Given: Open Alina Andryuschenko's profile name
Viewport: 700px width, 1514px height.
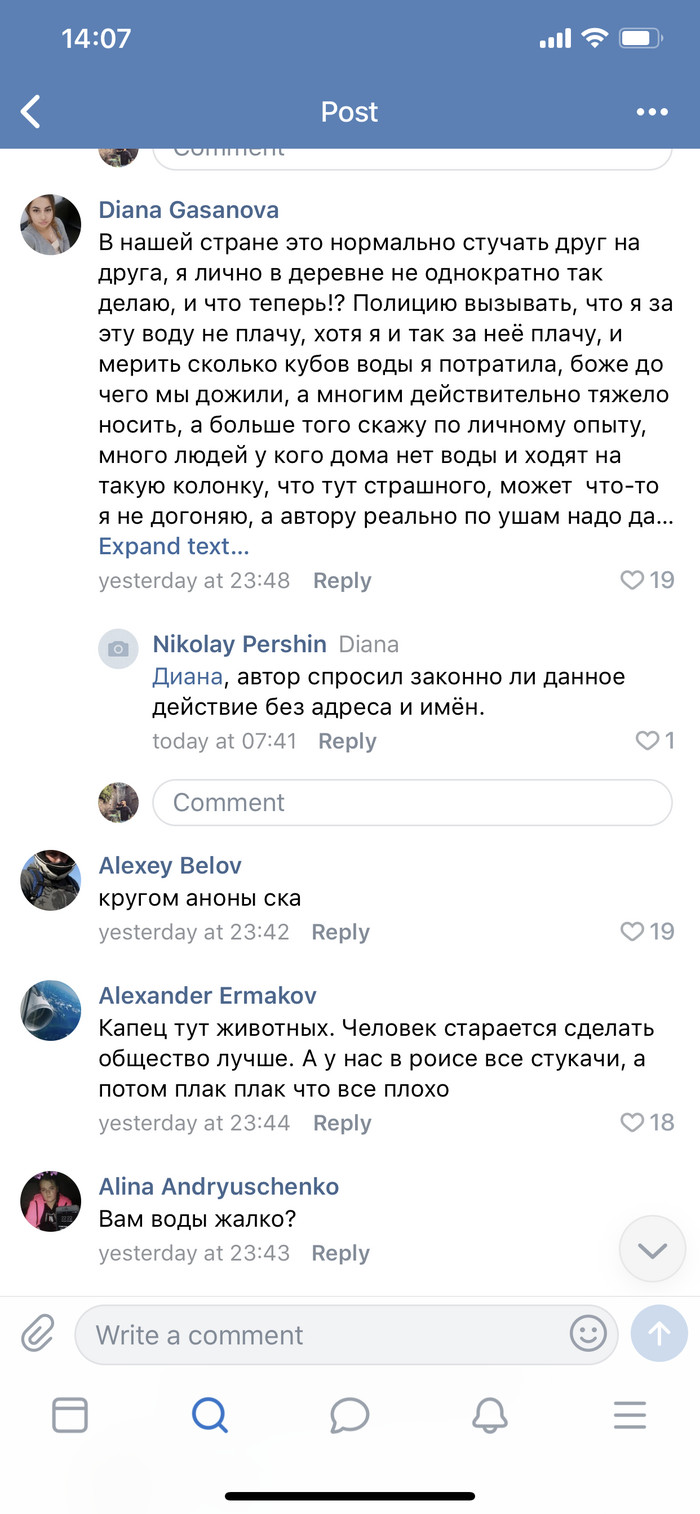Looking at the screenshot, I should point(219,1187).
